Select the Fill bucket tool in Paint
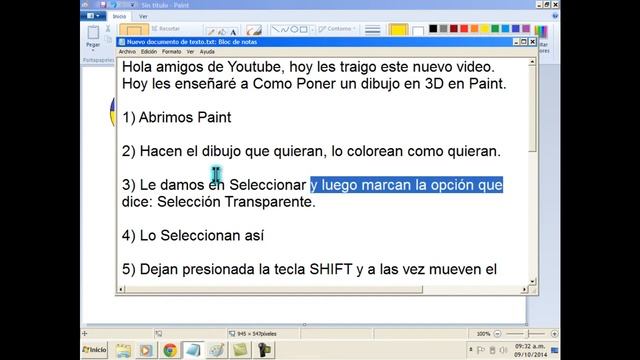 pos(222,32)
